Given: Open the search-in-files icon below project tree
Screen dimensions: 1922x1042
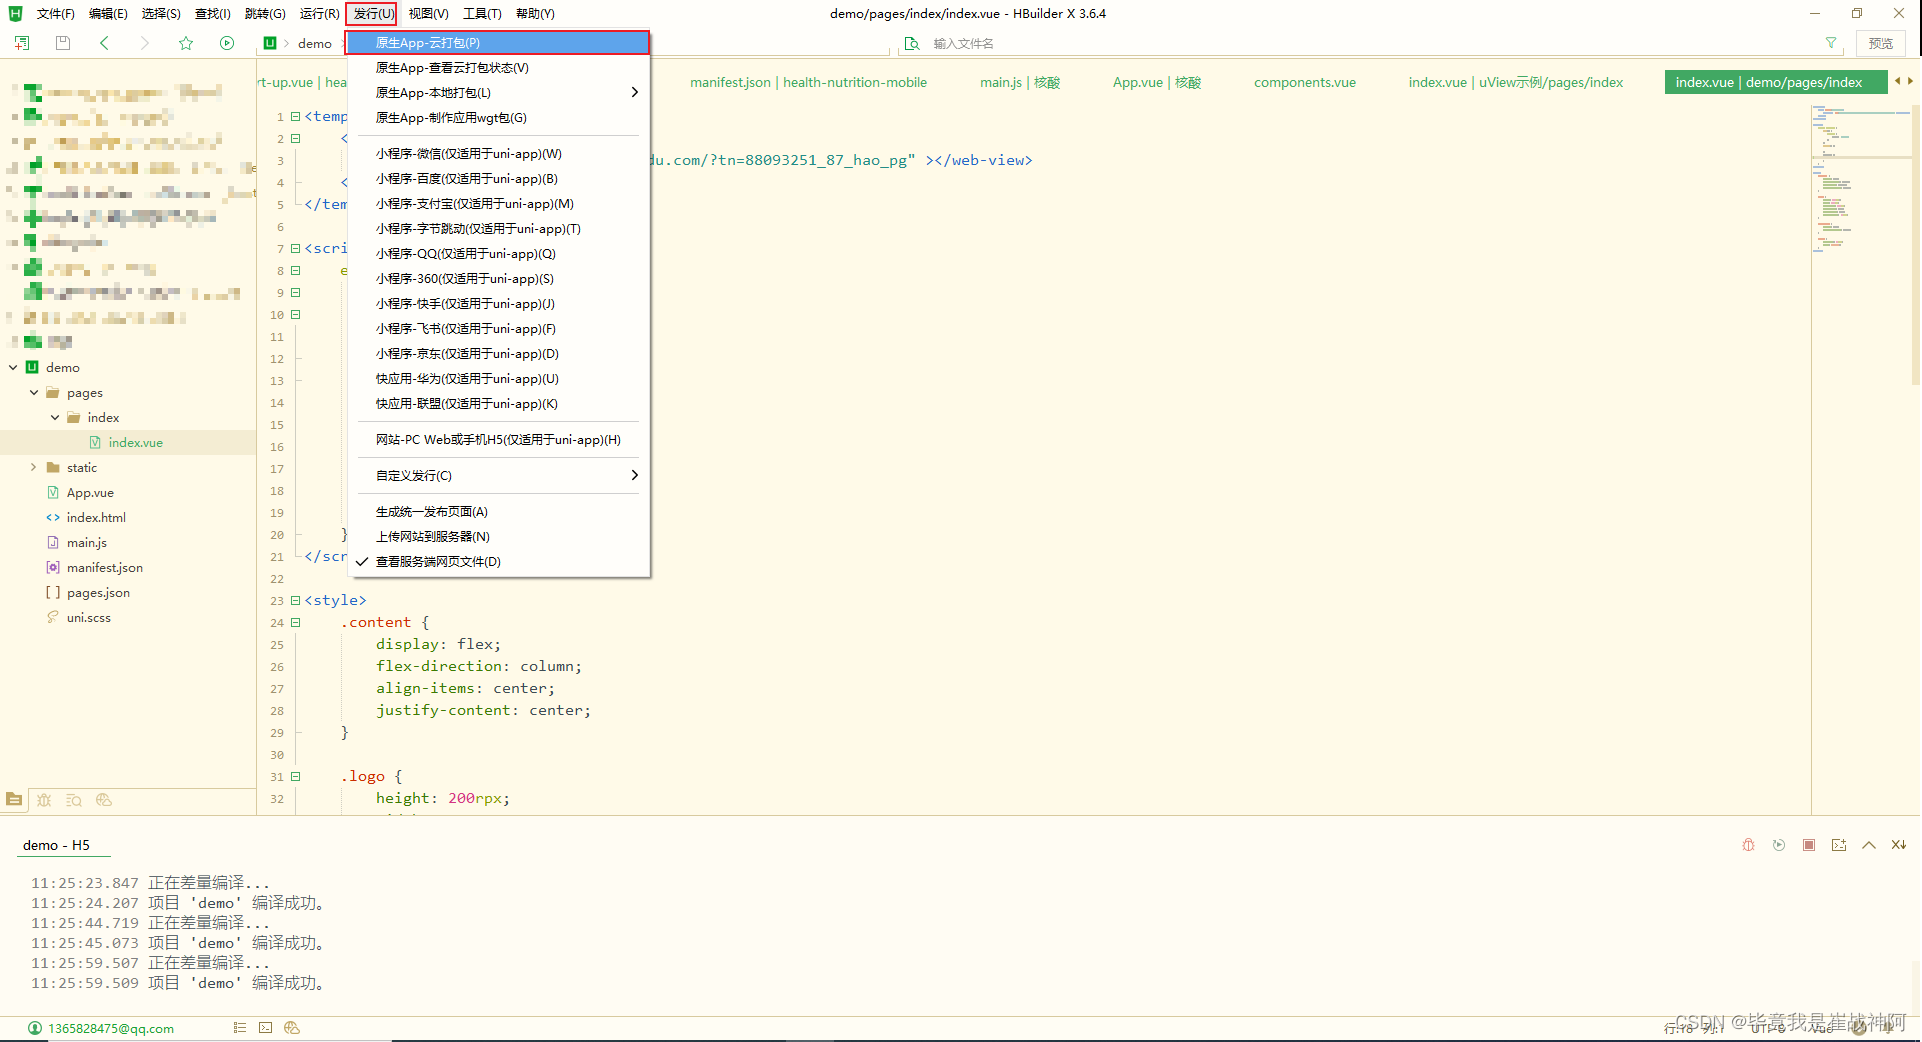Looking at the screenshot, I should point(74,800).
